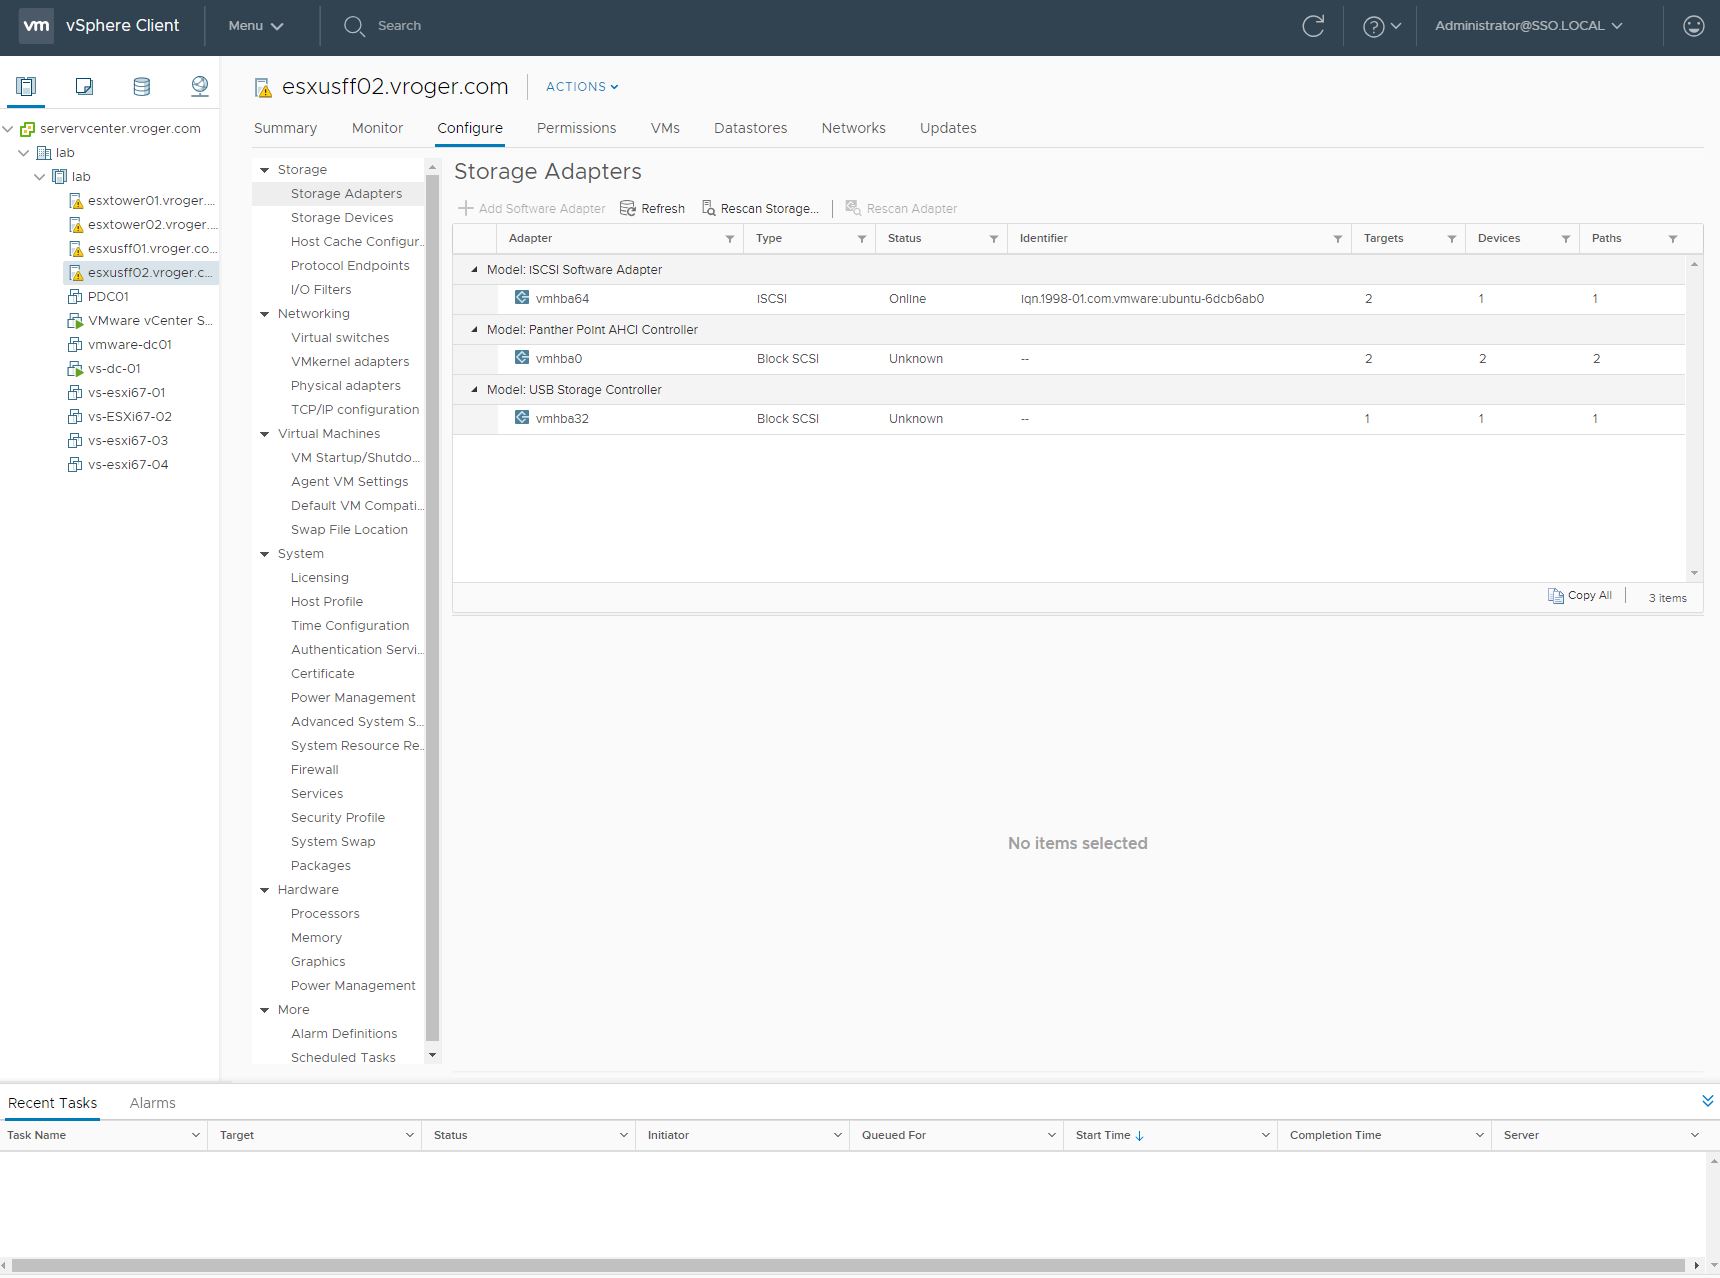The width and height of the screenshot is (1720, 1278).
Task: Collapse the servervcenter.vroger.com tree node
Action: pos(8,129)
